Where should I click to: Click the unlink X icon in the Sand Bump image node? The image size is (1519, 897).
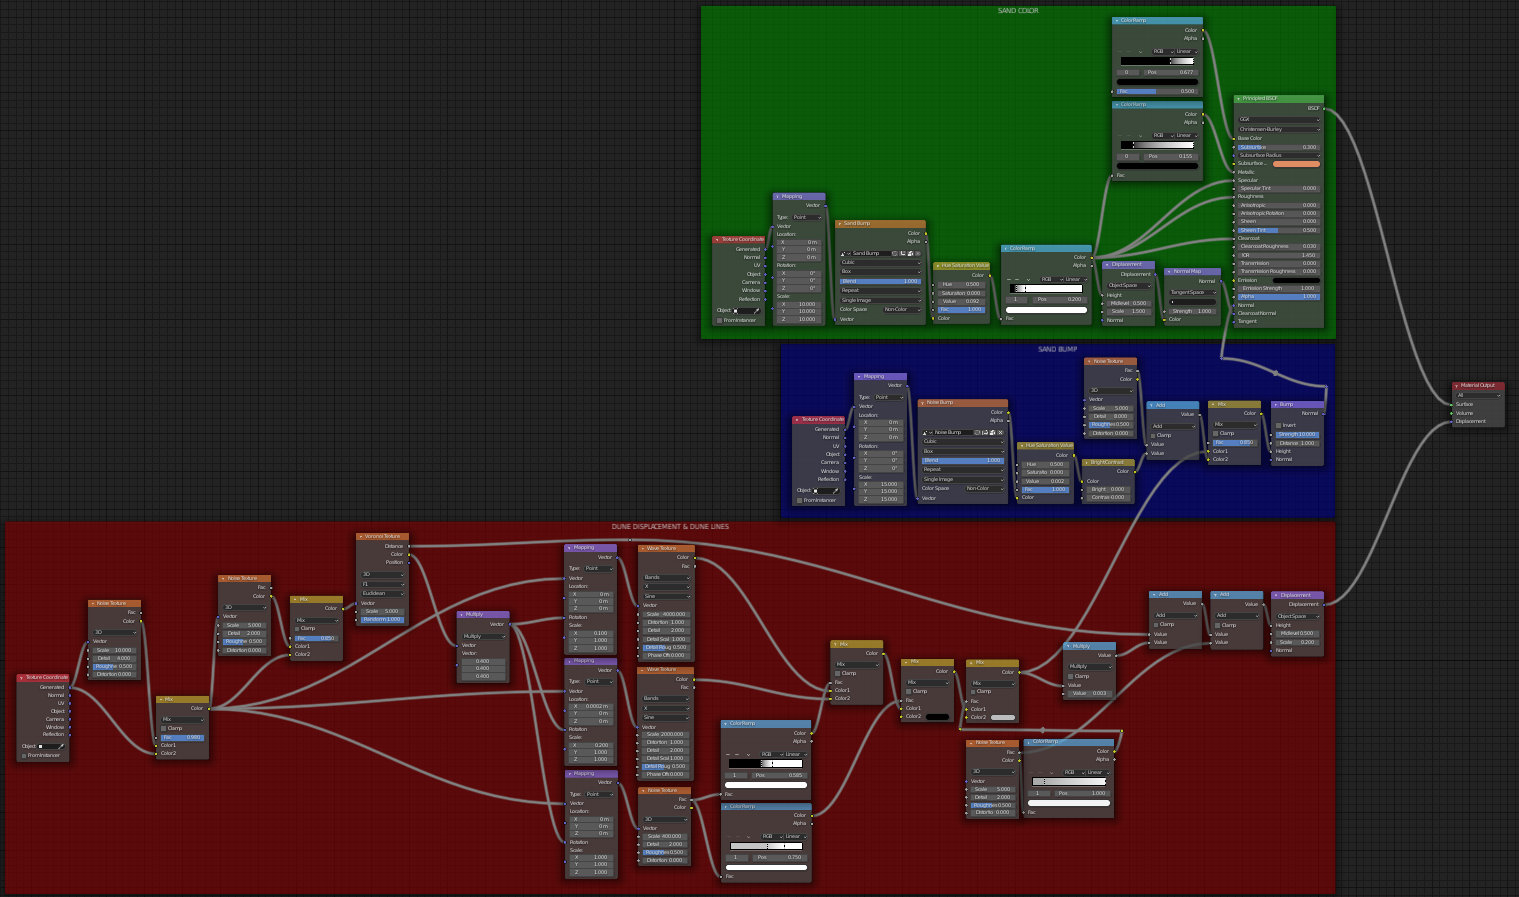[919, 253]
